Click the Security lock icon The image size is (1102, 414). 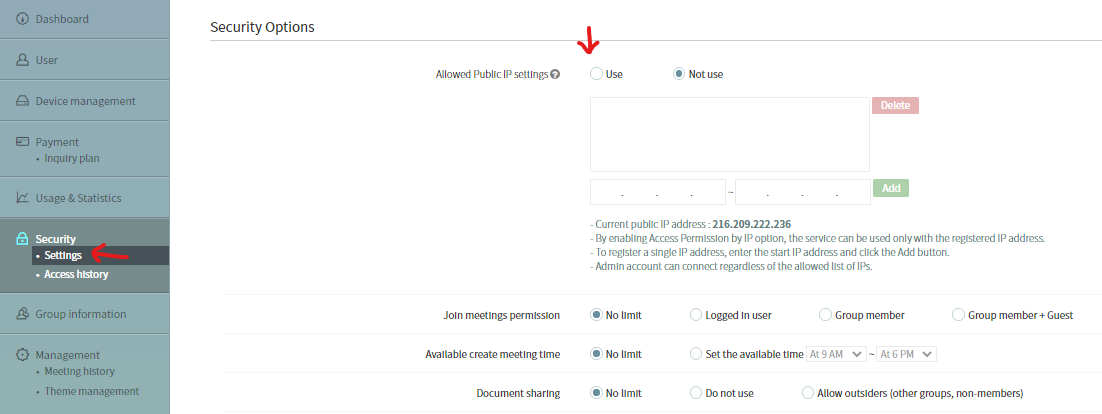coord(22,239)
